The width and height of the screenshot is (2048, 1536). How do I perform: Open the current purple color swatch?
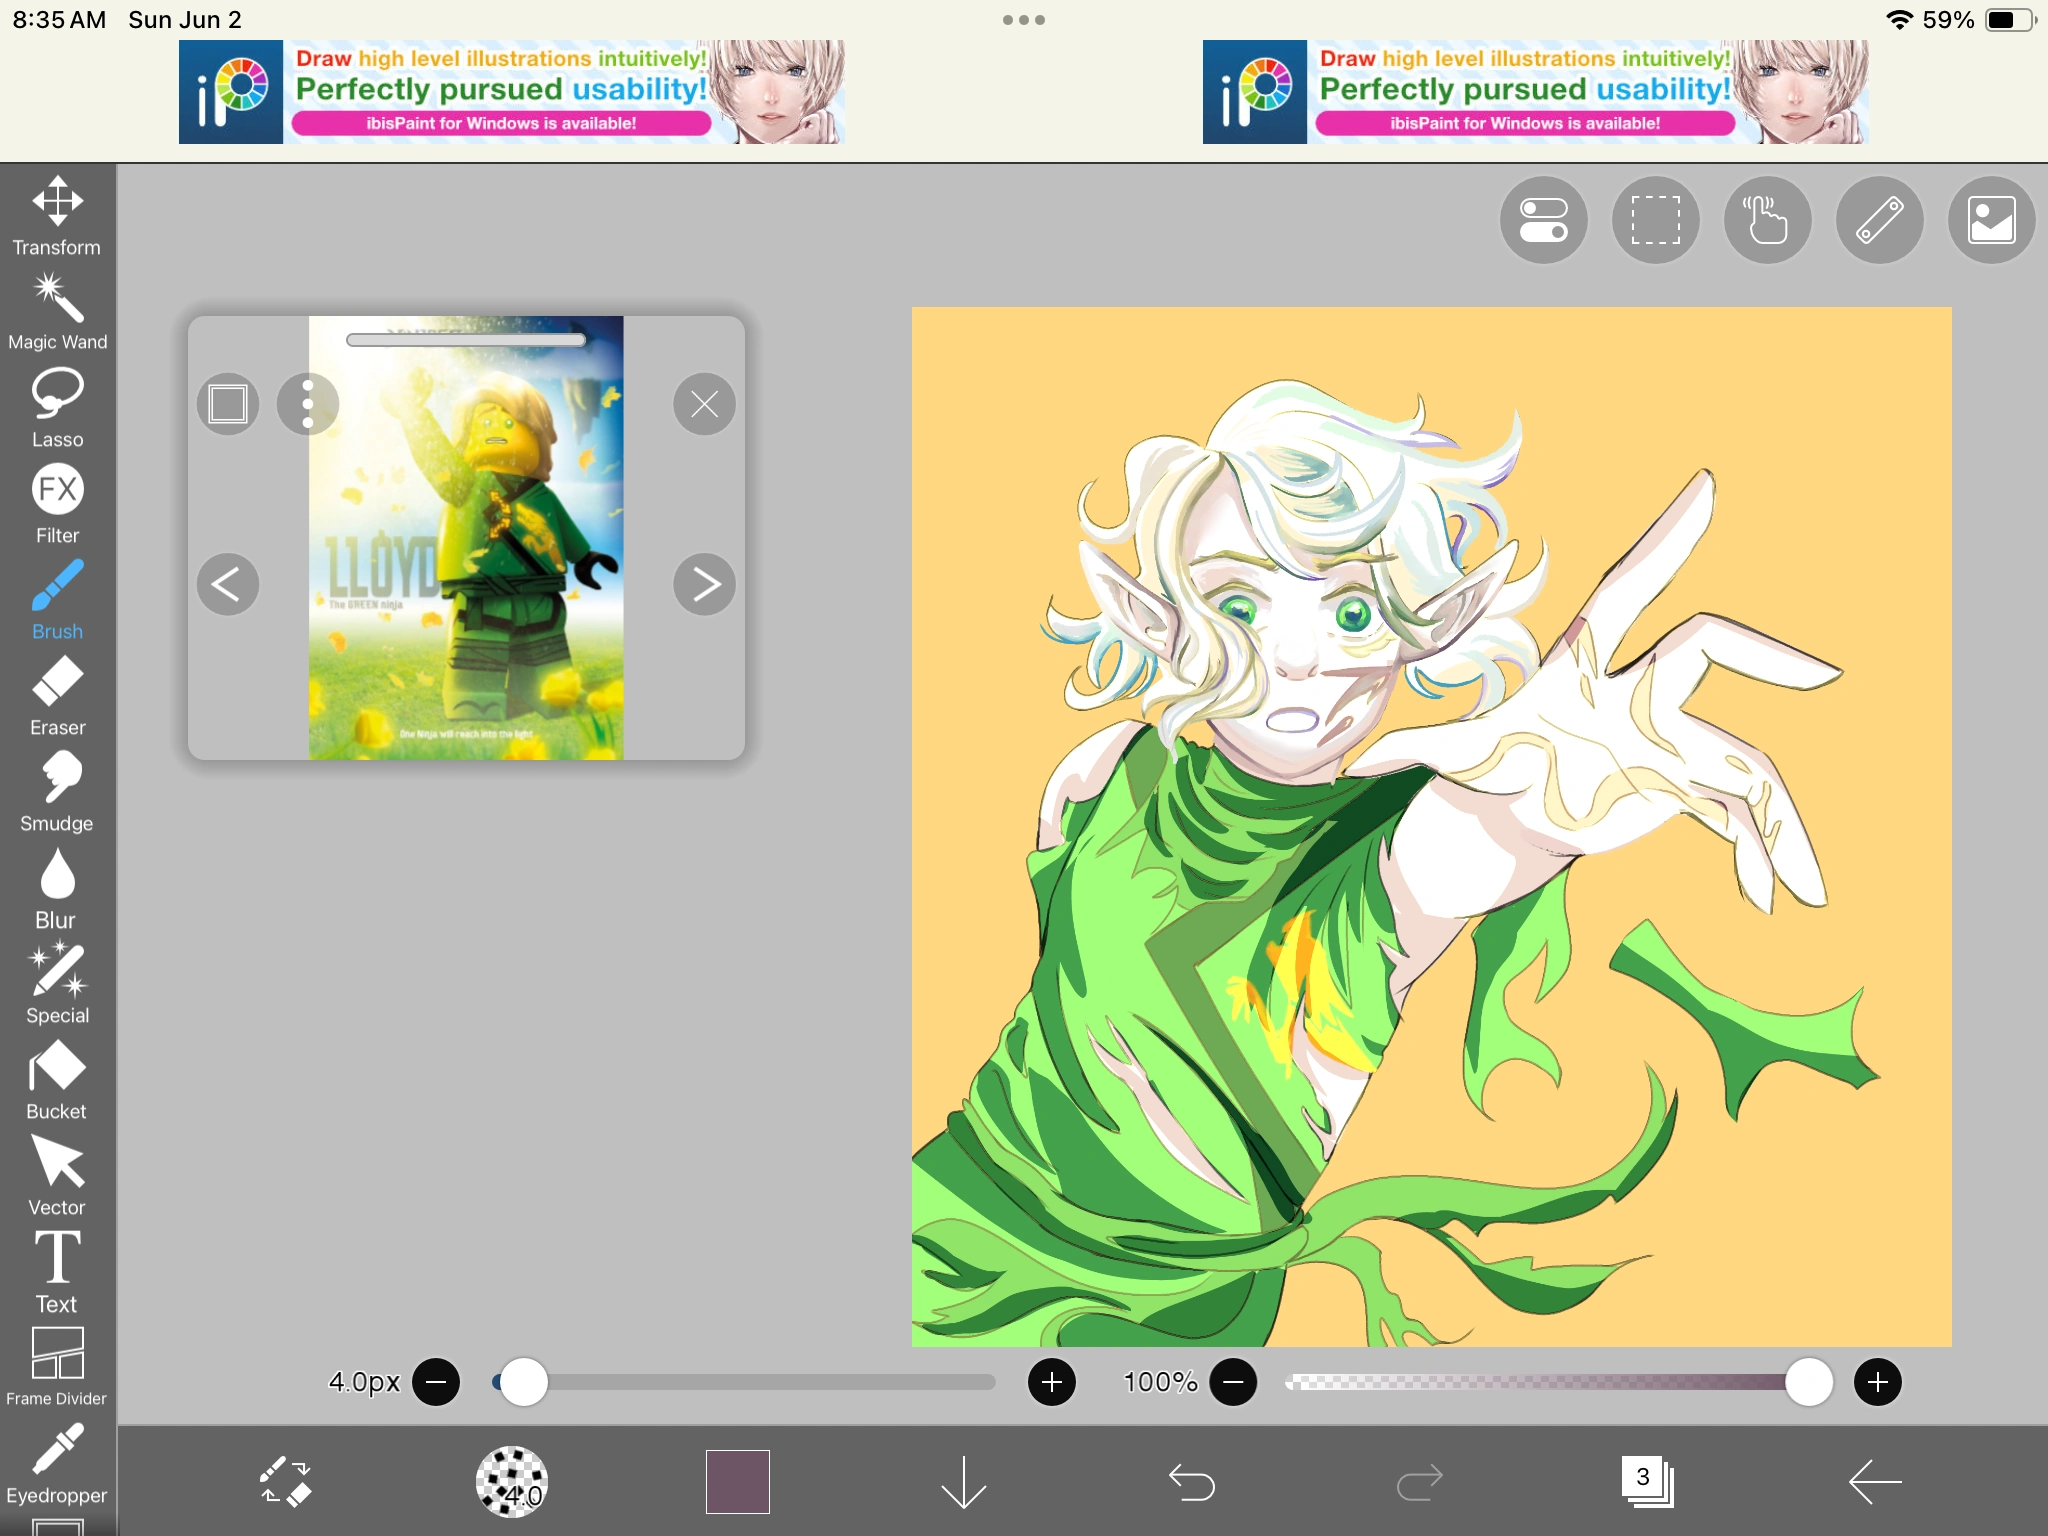[x=737, y=1481]
